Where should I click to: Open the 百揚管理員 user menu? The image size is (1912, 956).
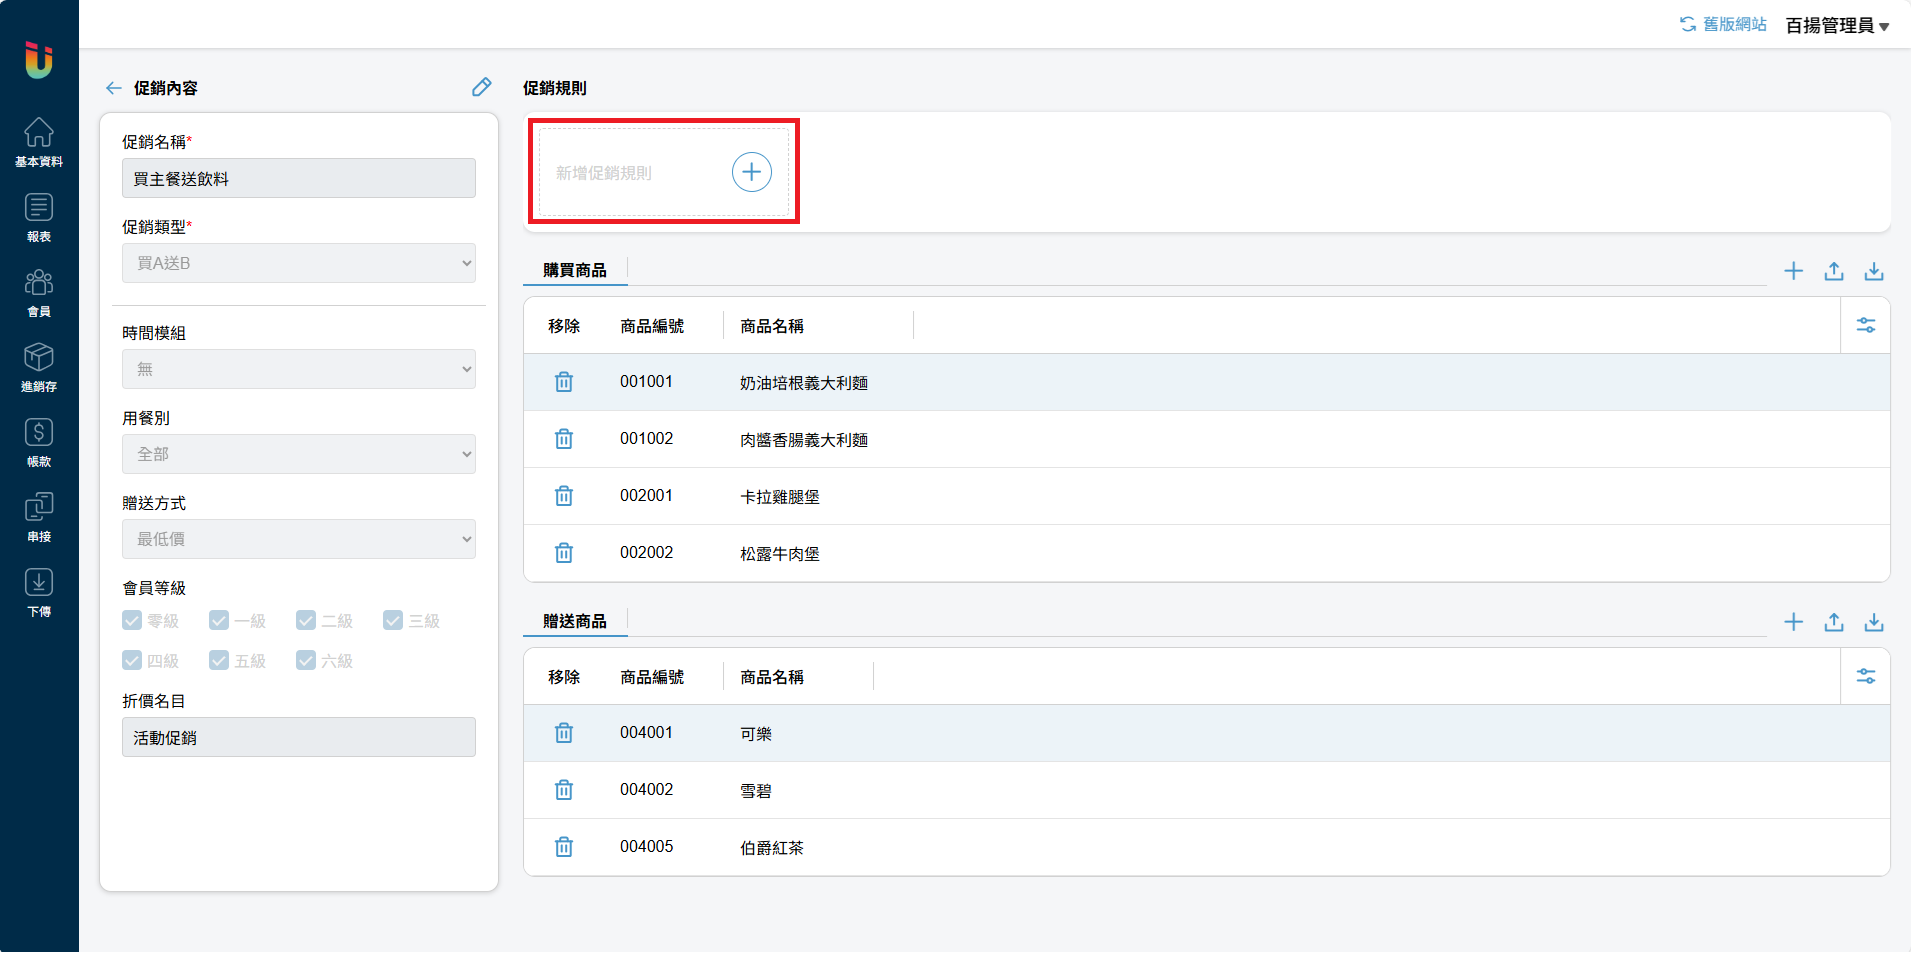[x=1836, y=25]
